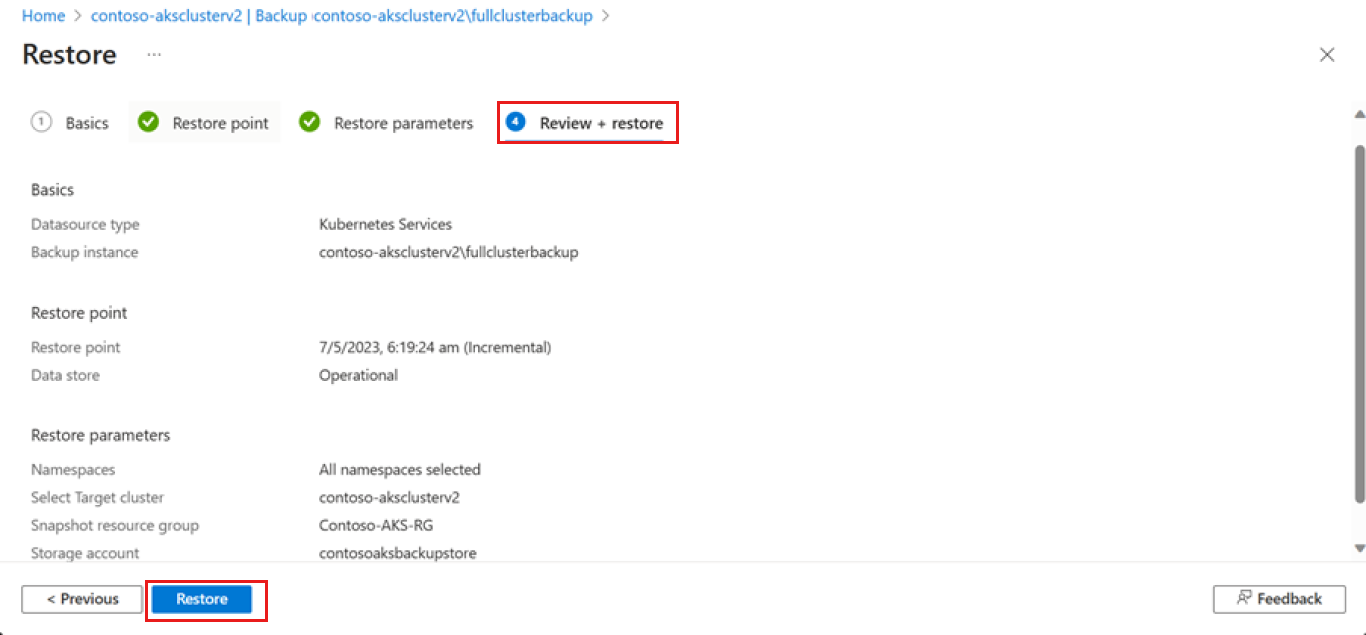Go to the Restore point tab
The image size is (1366, 635).
point(220,123)
